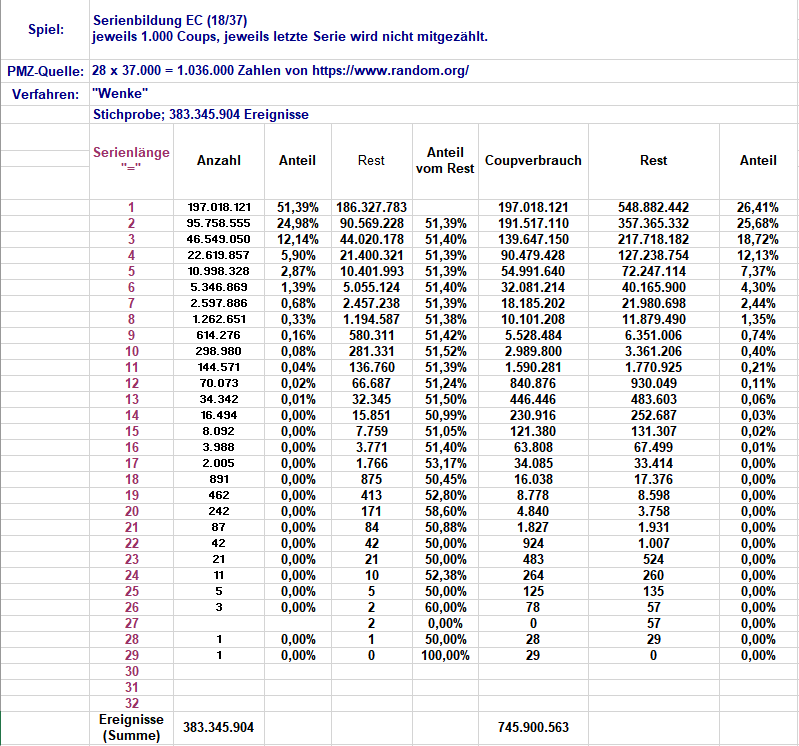This screenshot has width=799, height=746.
Task: Click Anzahl cell 8.092
Action: (219, 431)
